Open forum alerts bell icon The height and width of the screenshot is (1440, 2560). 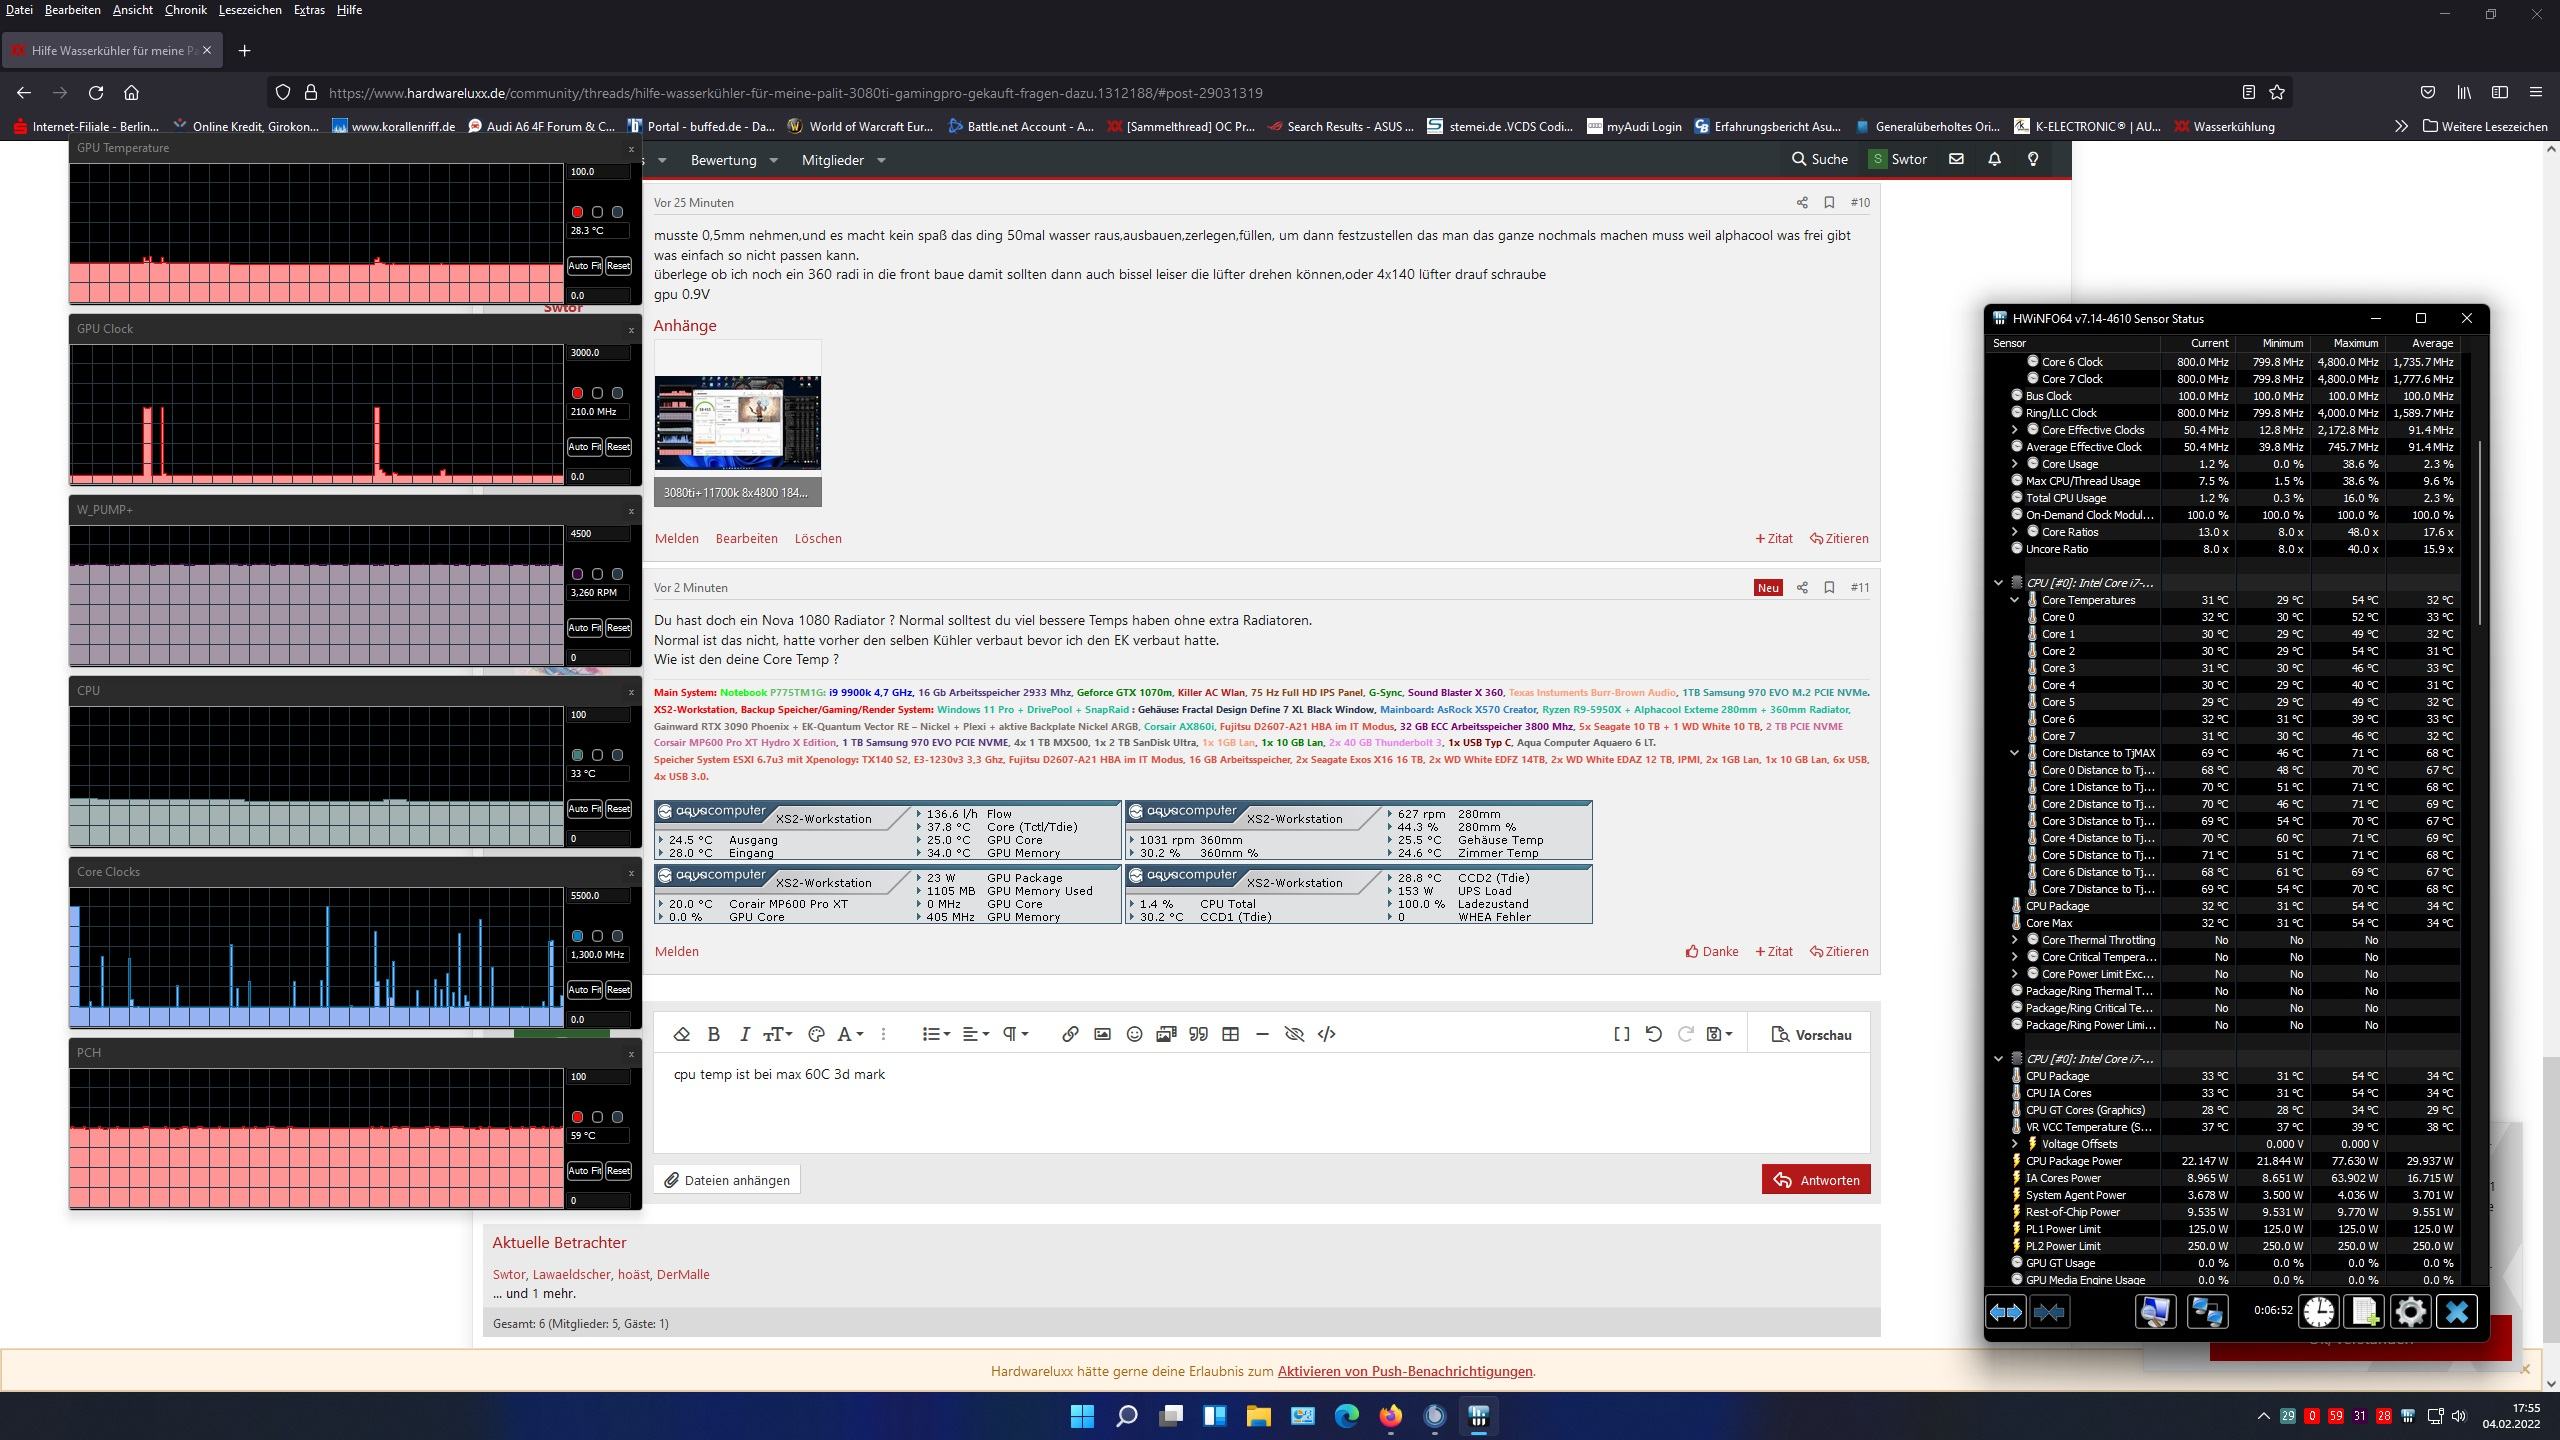pyautogui.click(x=1994, y=159)
